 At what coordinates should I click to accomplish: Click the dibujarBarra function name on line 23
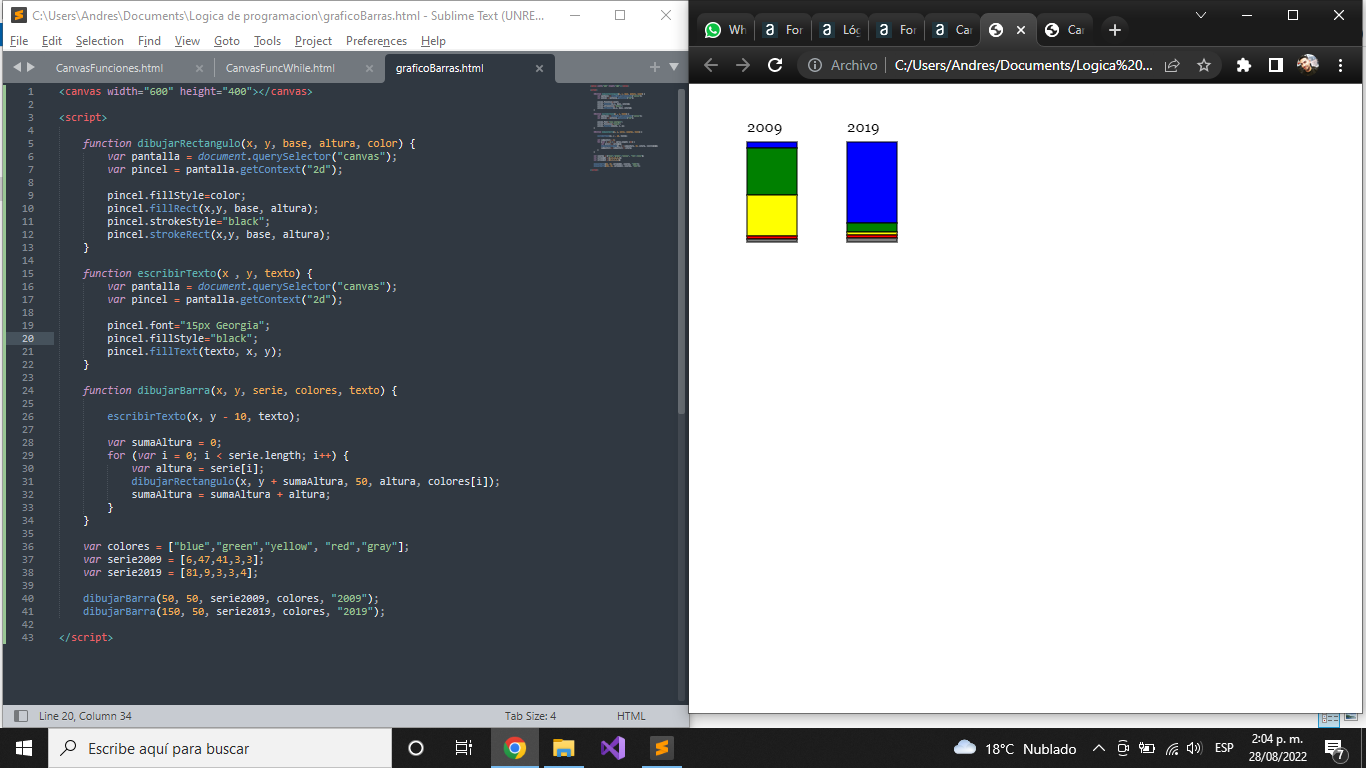tap(174, 390)
